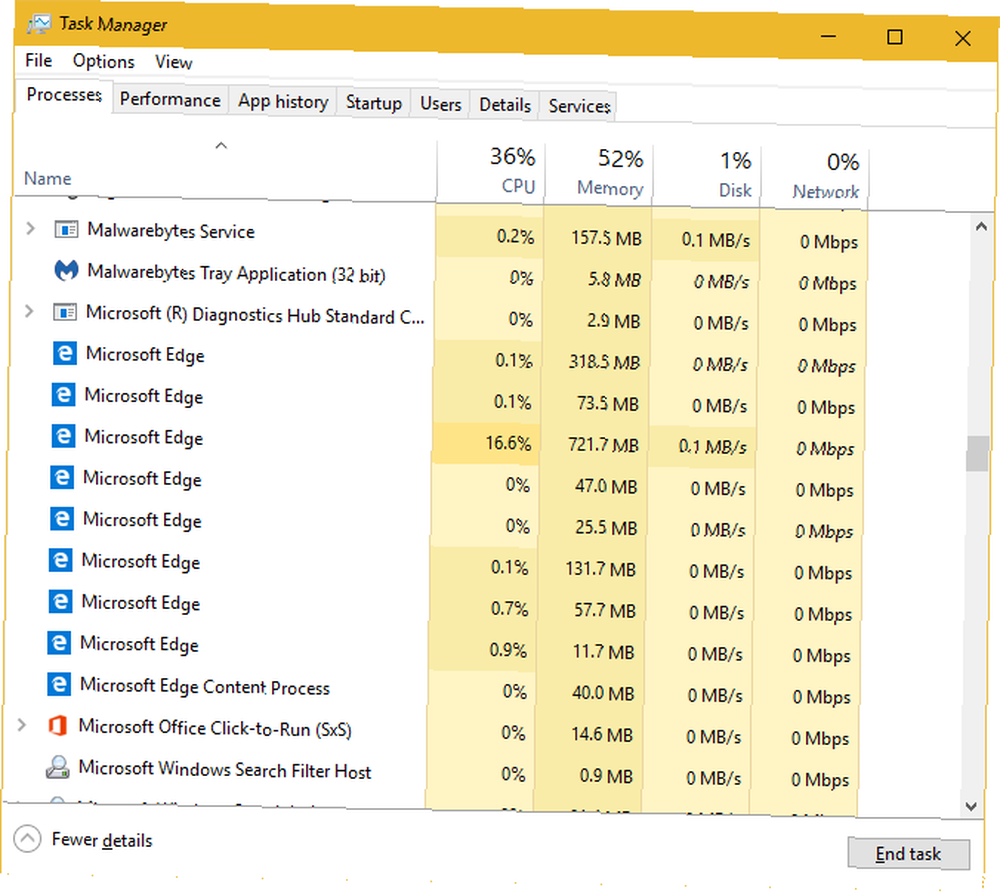Select Microsoft Windows Search Filter Host row

coord(428,772)
